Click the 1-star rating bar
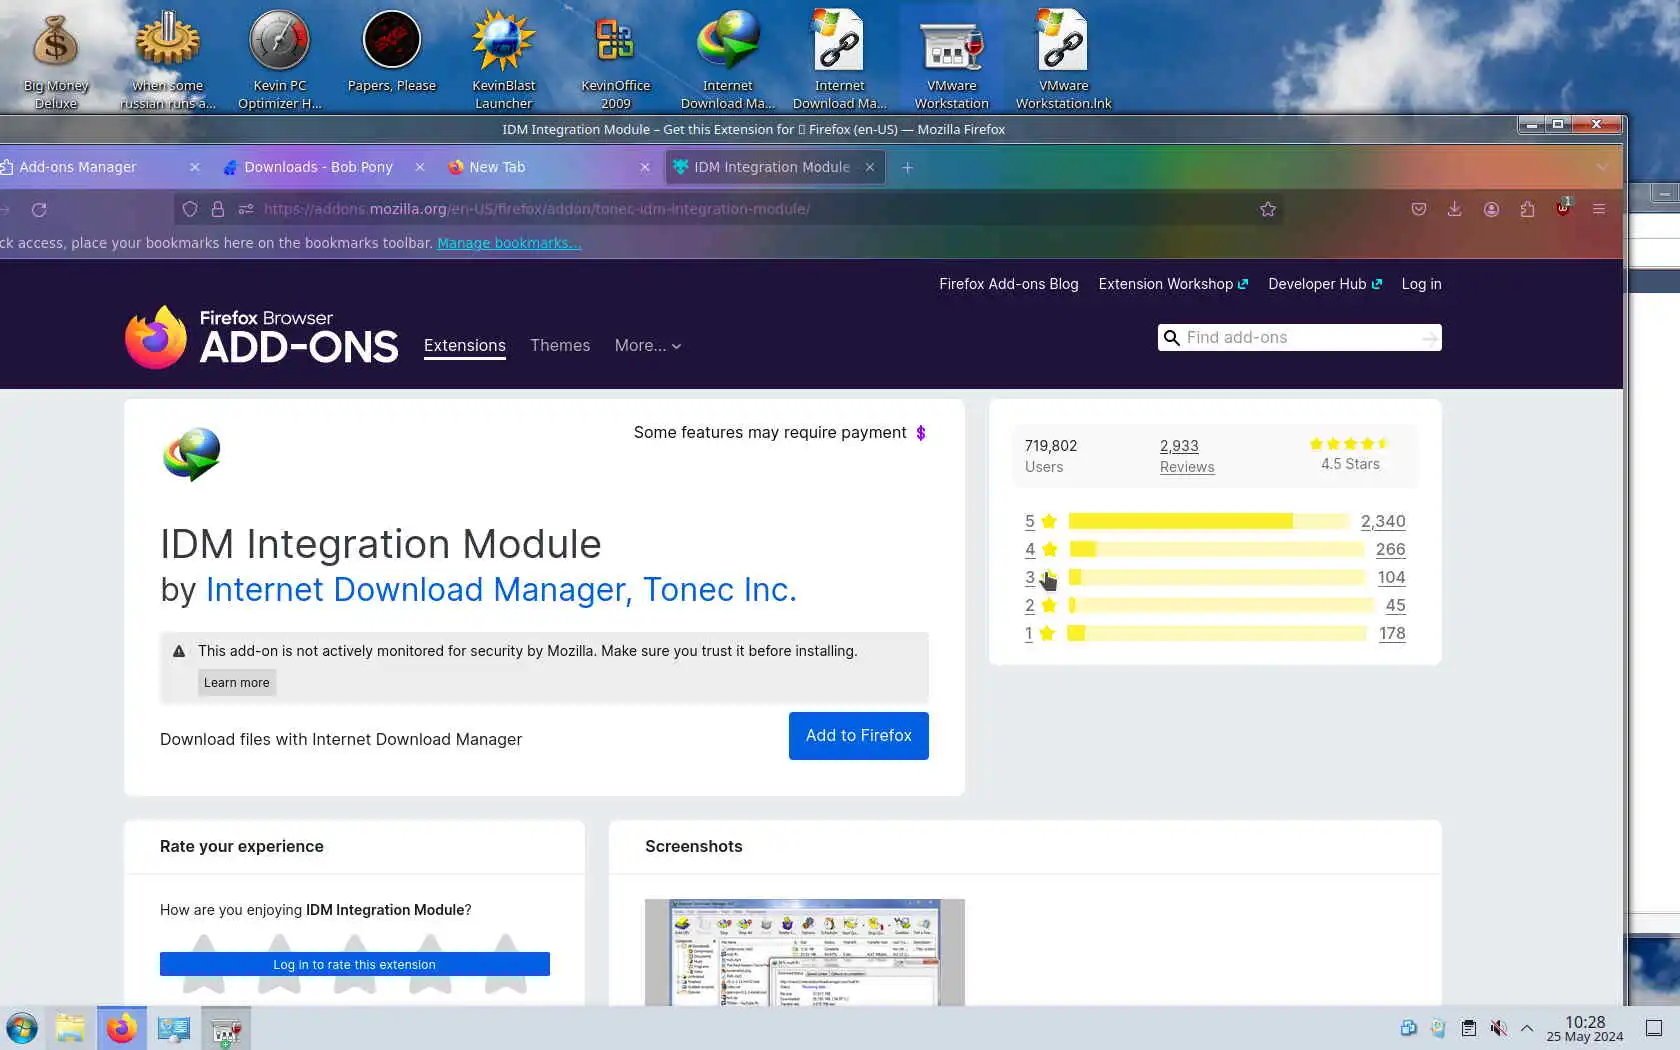Image resolution: width=1680 pixels, height=1050 pixels. 1216,633
